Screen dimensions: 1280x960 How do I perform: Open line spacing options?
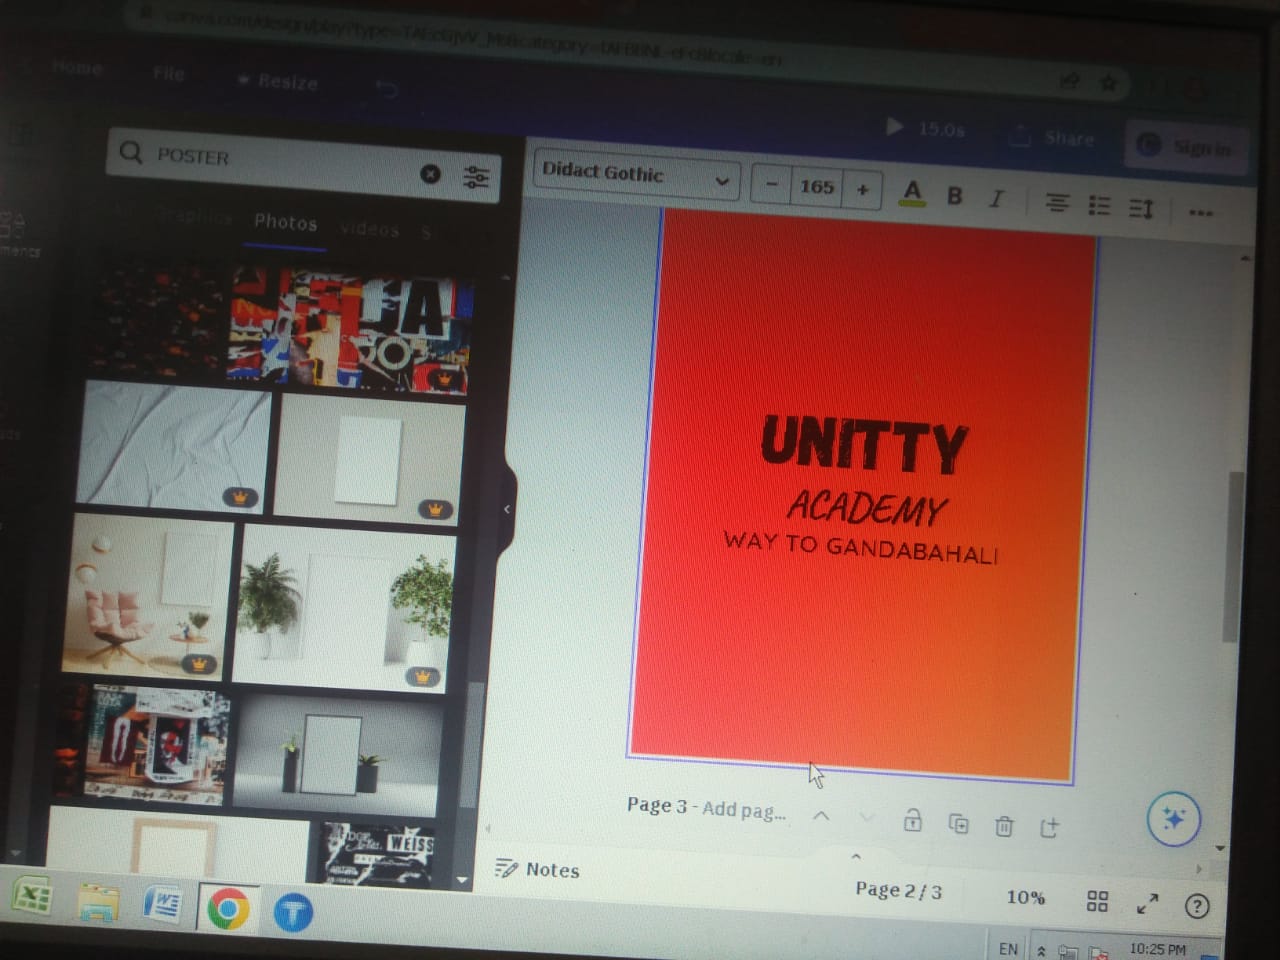coord(1141,208)
